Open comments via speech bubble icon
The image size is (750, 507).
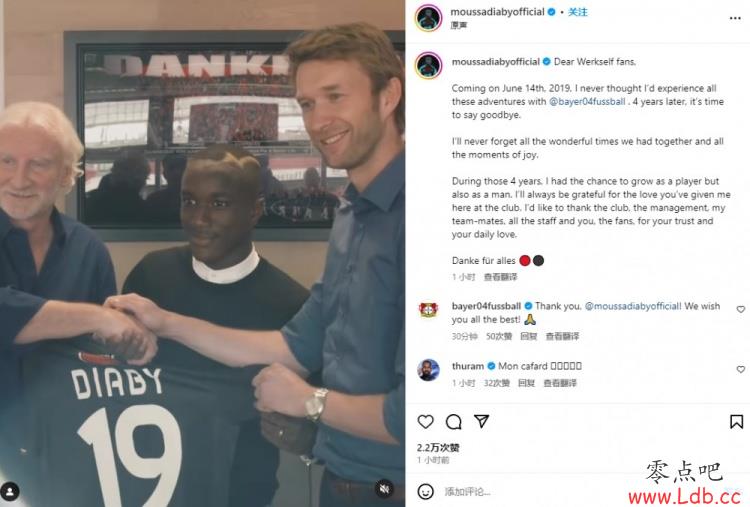click(x=453, y=422)
